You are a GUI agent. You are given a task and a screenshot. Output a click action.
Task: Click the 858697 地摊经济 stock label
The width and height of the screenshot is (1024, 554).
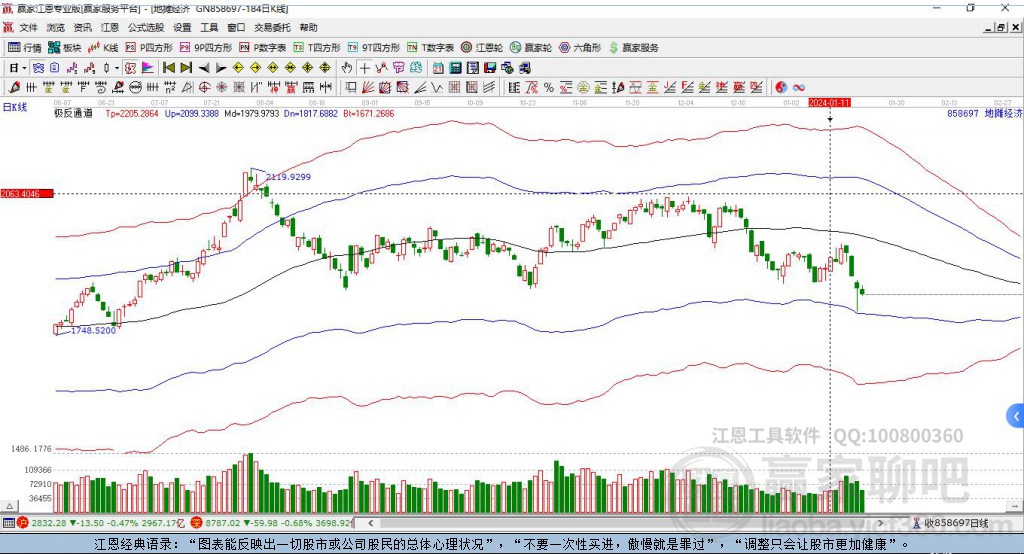point(984,113)
